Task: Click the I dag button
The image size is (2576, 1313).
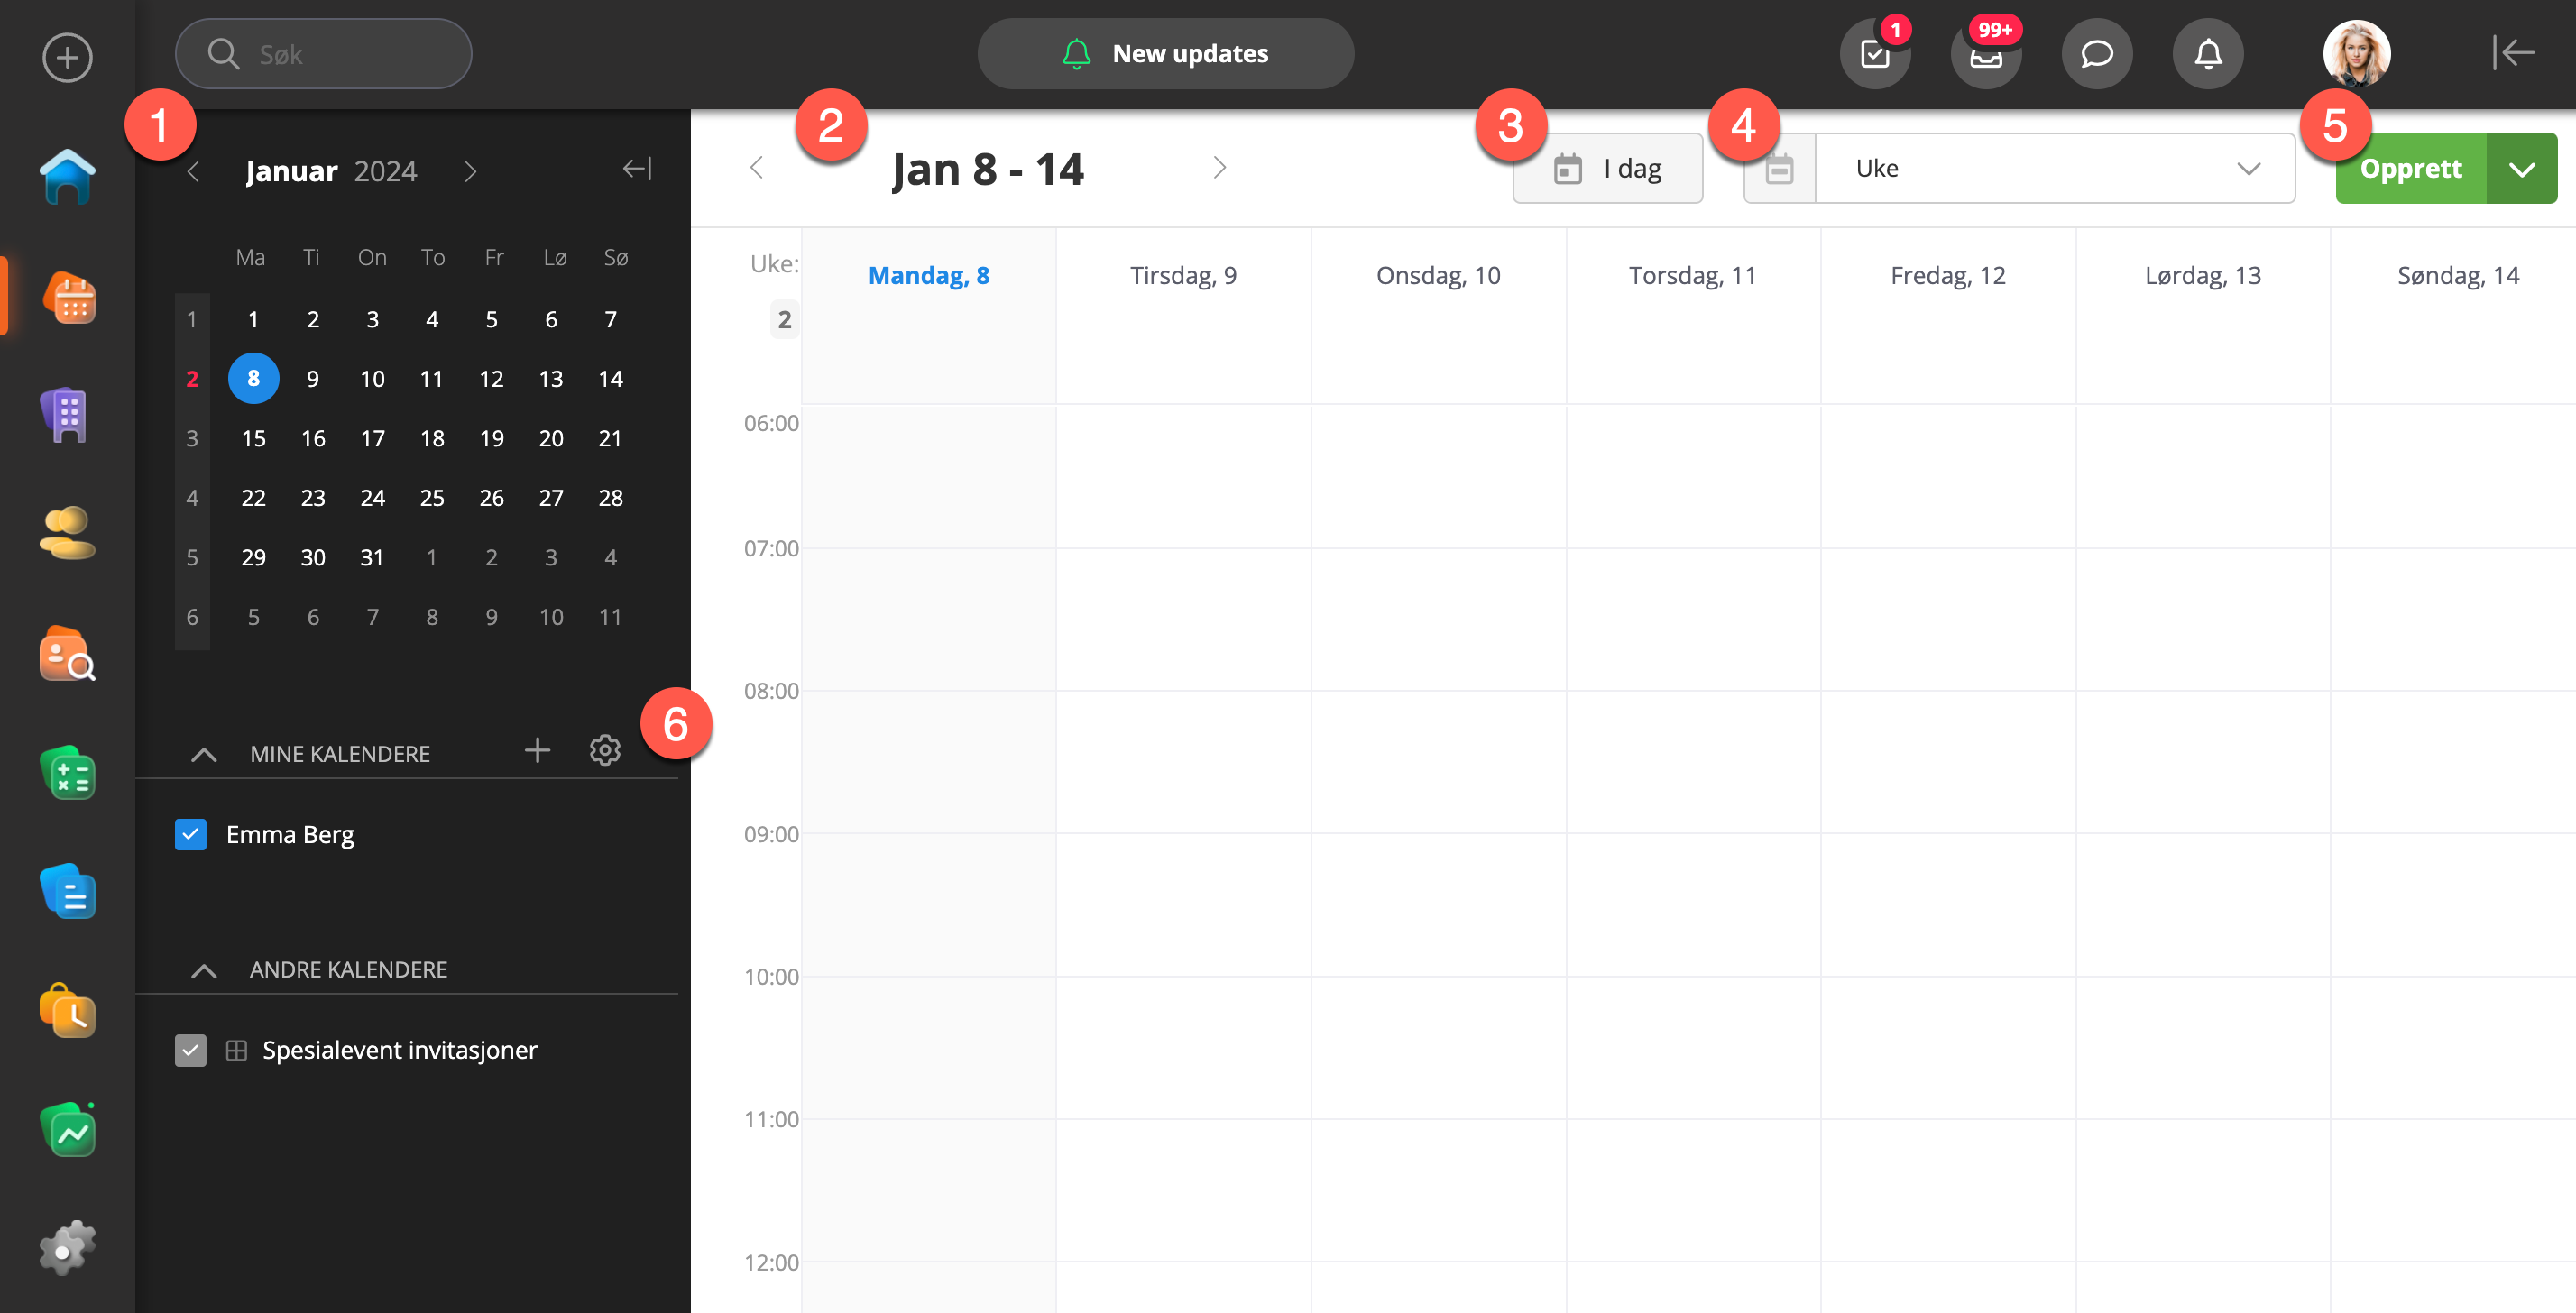Action: tap(1608, 169)
